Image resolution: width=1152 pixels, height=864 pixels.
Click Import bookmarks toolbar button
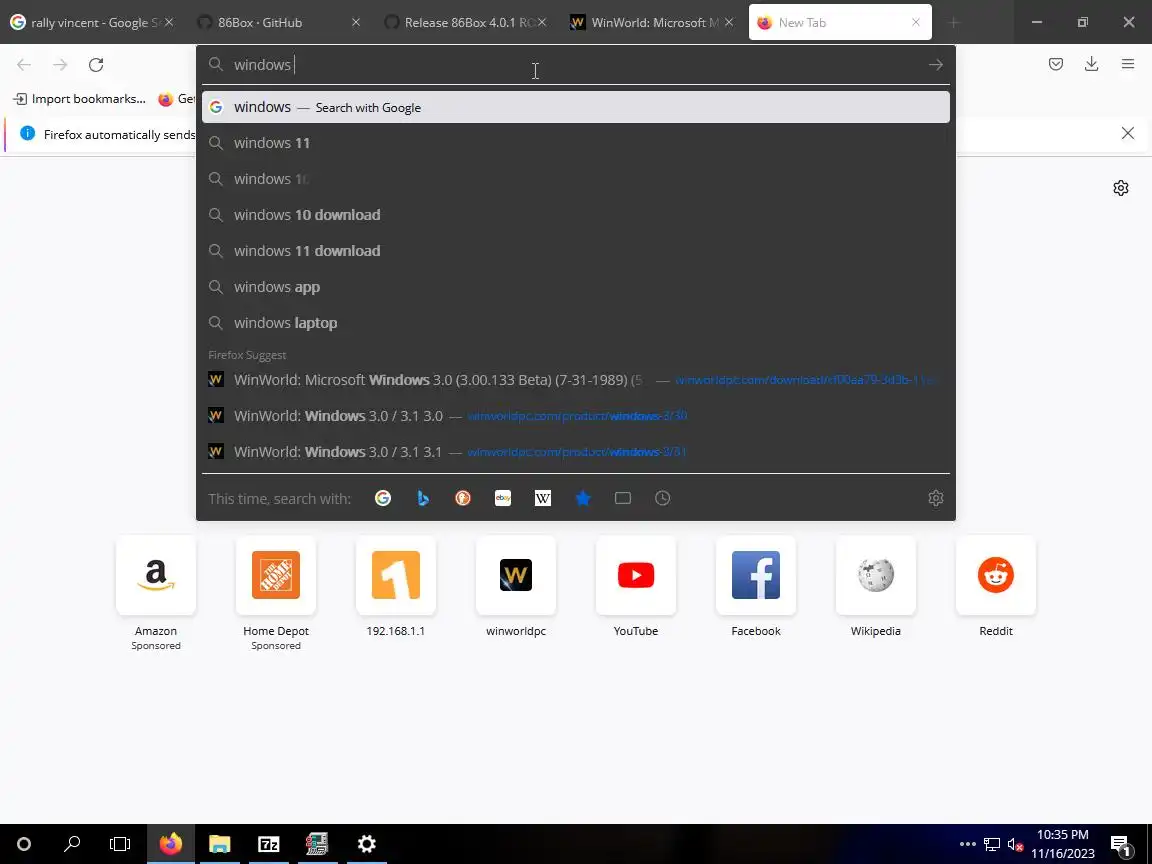(79, 98)
